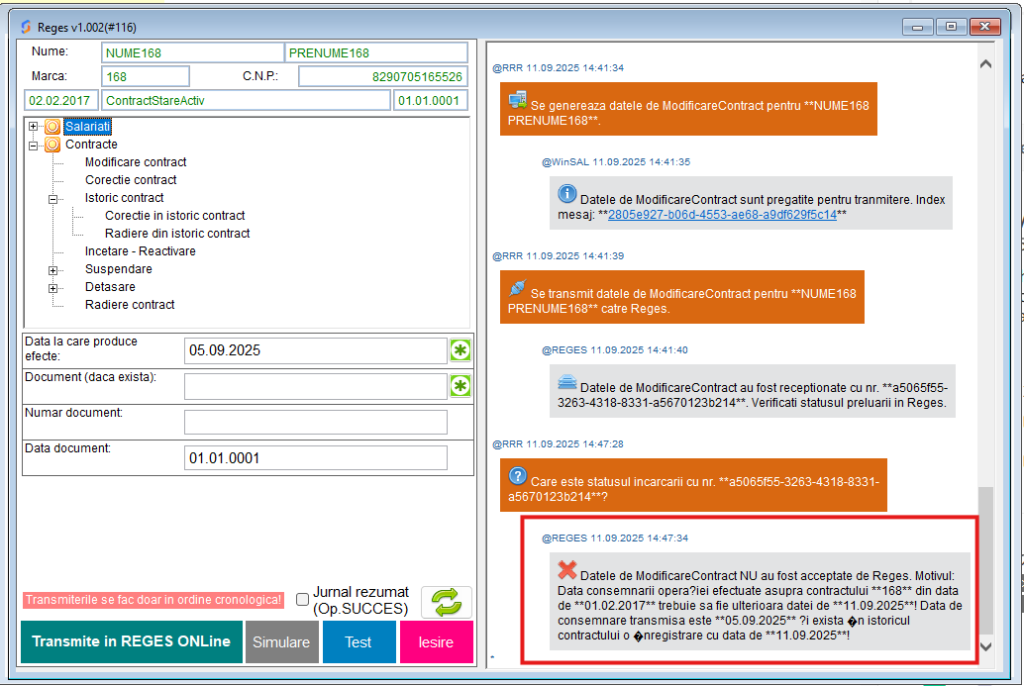Click the pink Iesire button
This screenshot has height=686, width=1024.
tap(436, 642)
